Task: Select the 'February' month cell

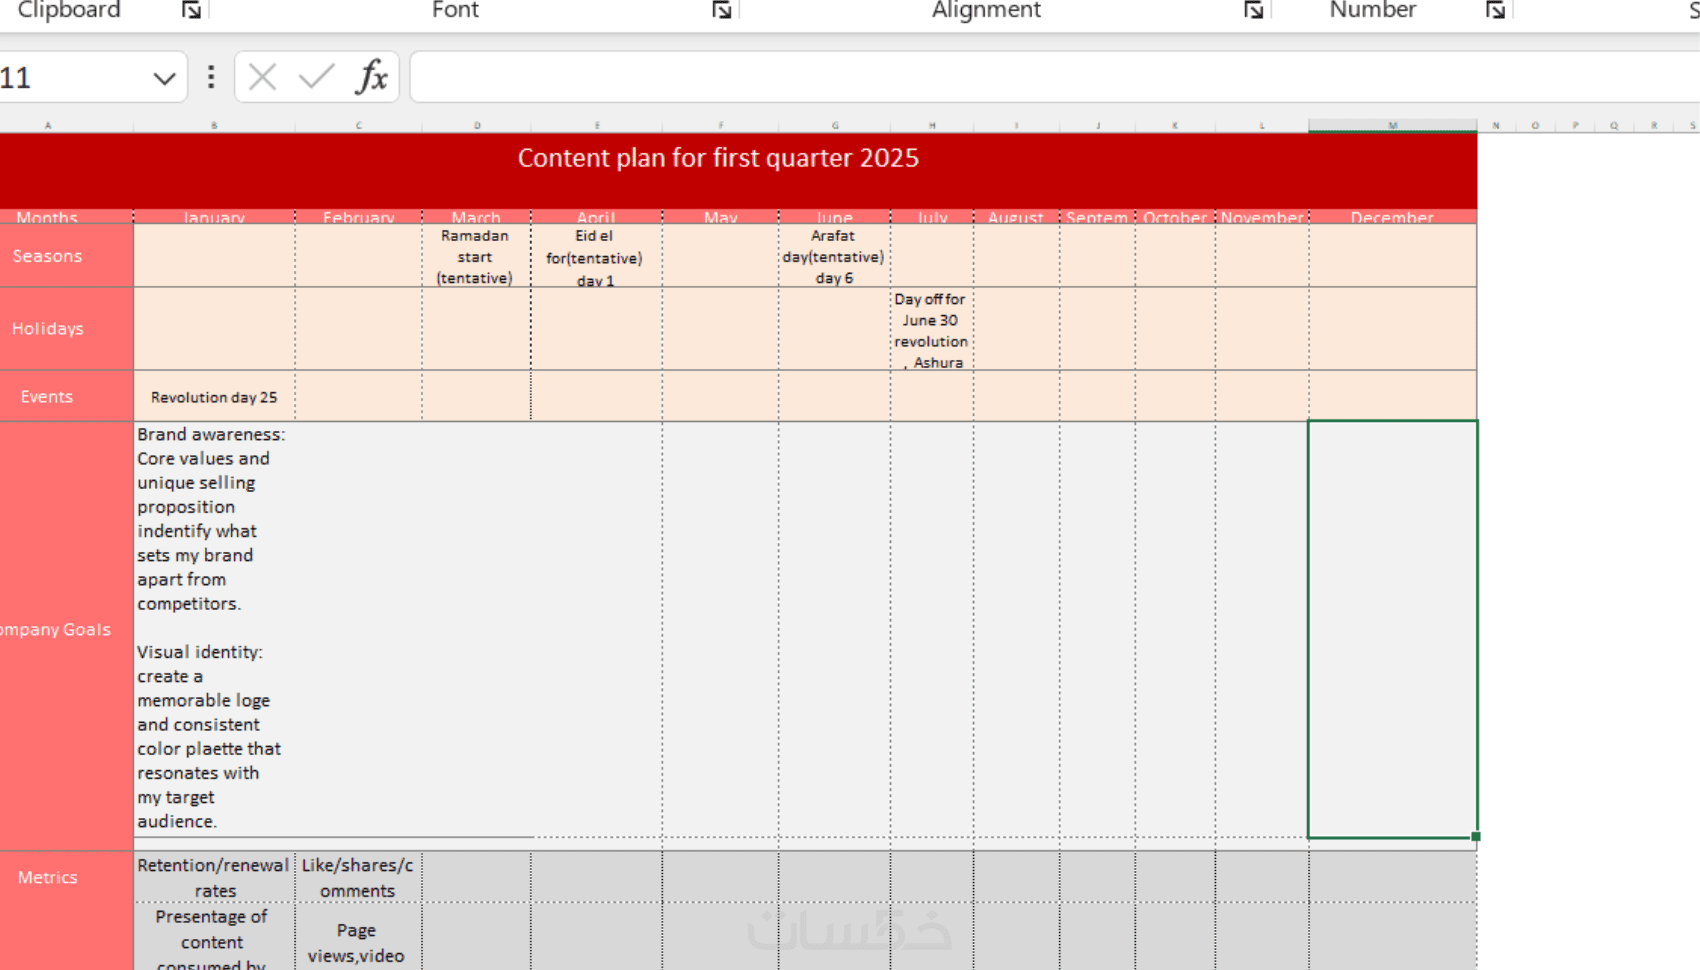Action: tap(358, 217)
